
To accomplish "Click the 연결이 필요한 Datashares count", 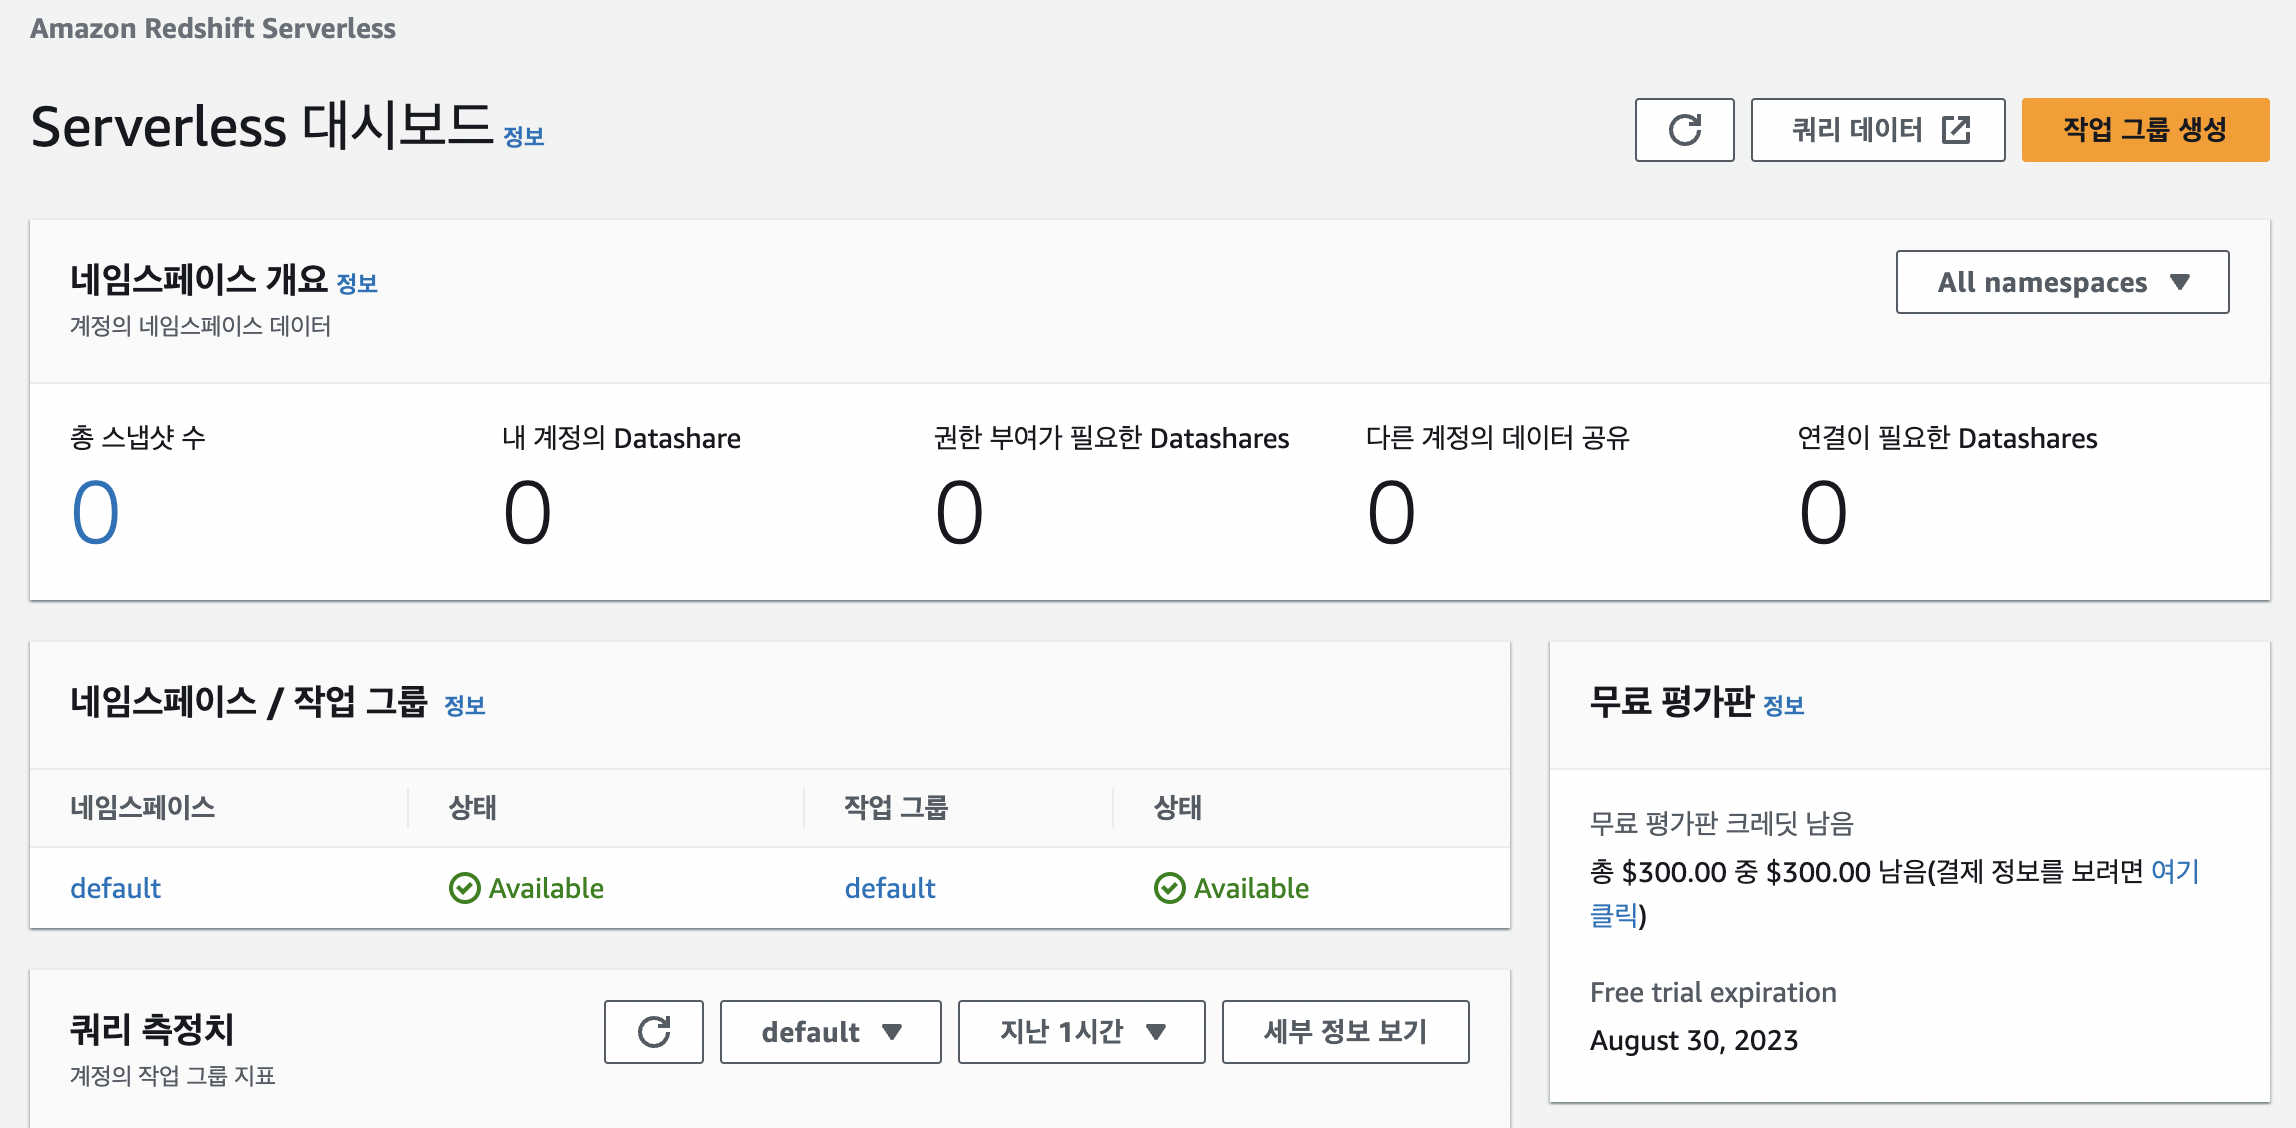I will (1823, 513).
